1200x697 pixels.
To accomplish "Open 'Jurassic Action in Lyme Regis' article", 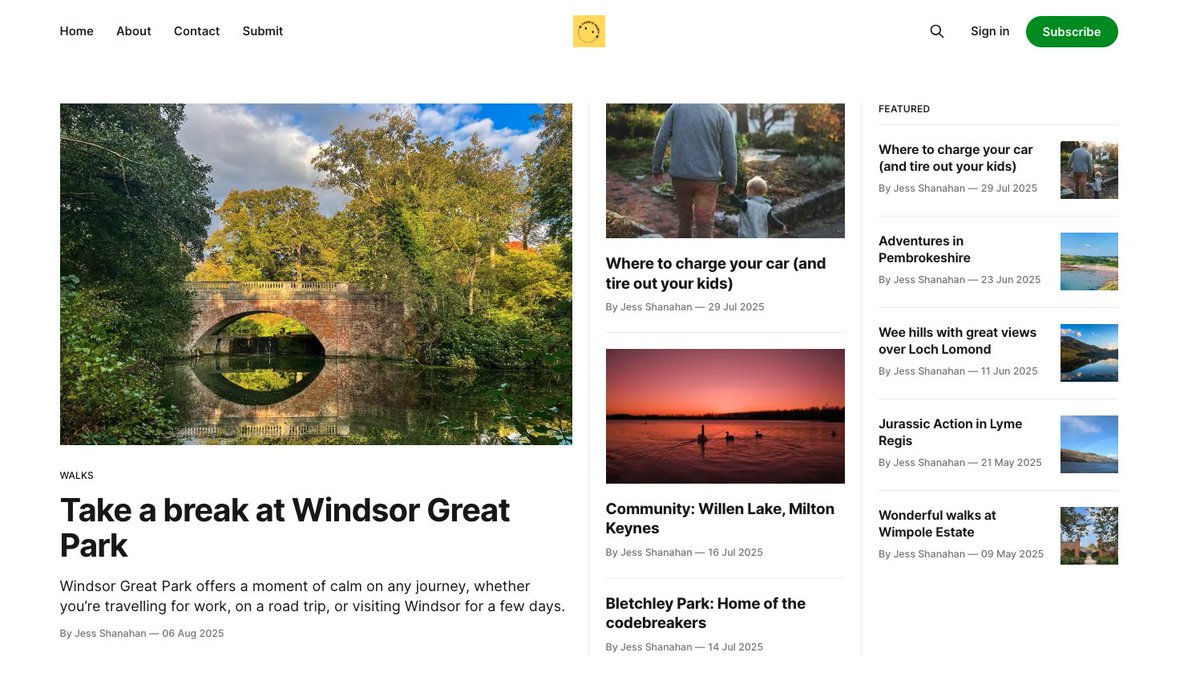I will pyautogui.click(x=950, y=432).
